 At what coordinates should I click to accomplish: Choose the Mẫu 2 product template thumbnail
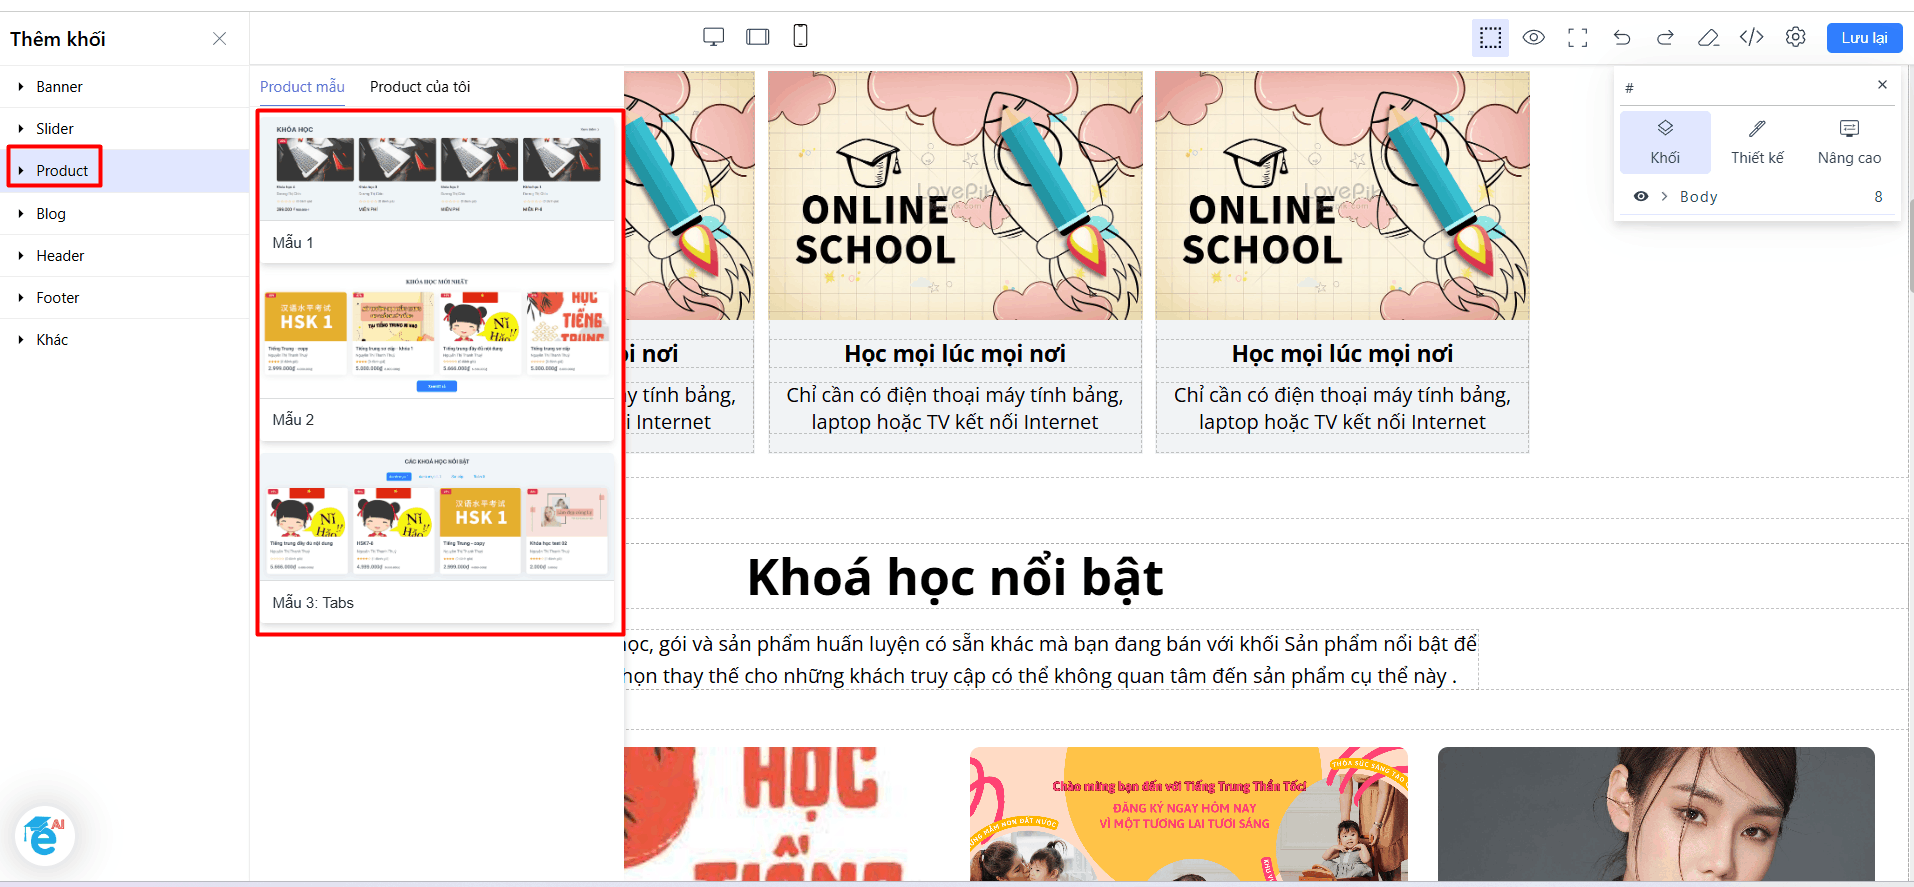pyautogui.click(x=438, y=335)
